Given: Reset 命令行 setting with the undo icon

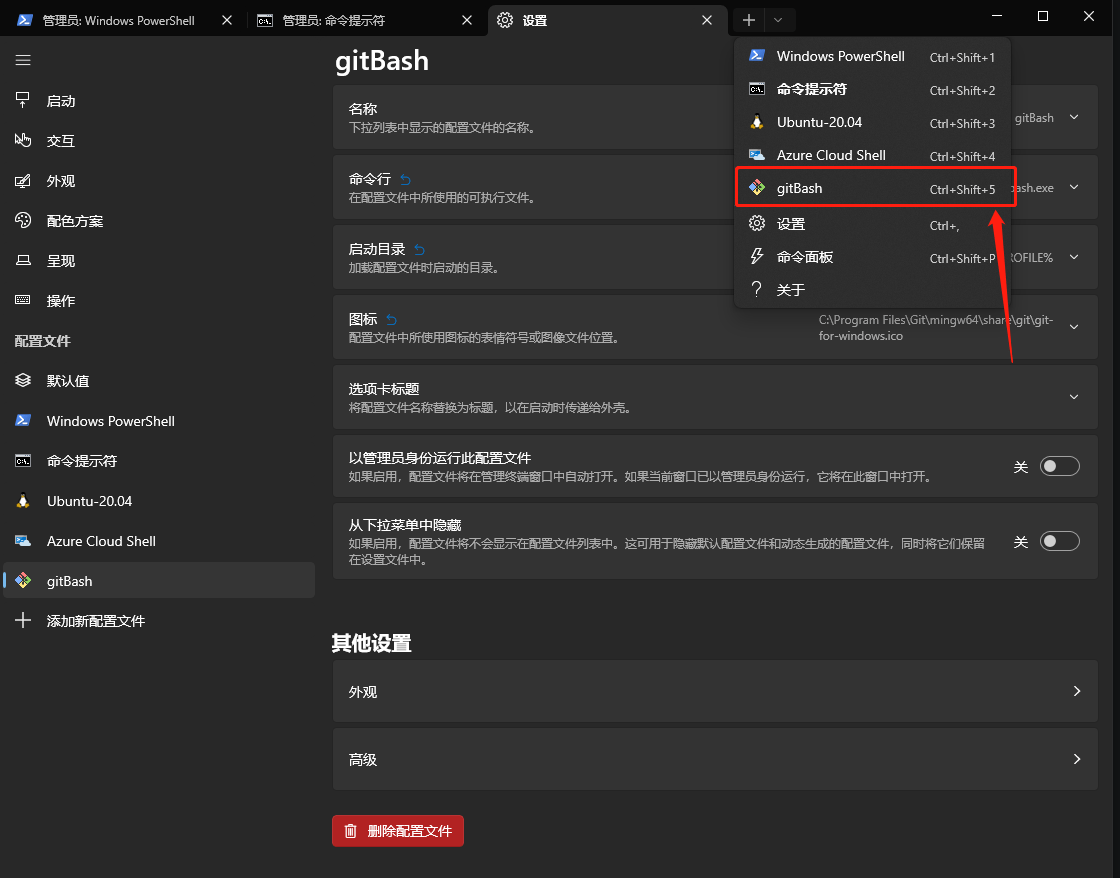Looking at the screenshot, I should point(406,179).
